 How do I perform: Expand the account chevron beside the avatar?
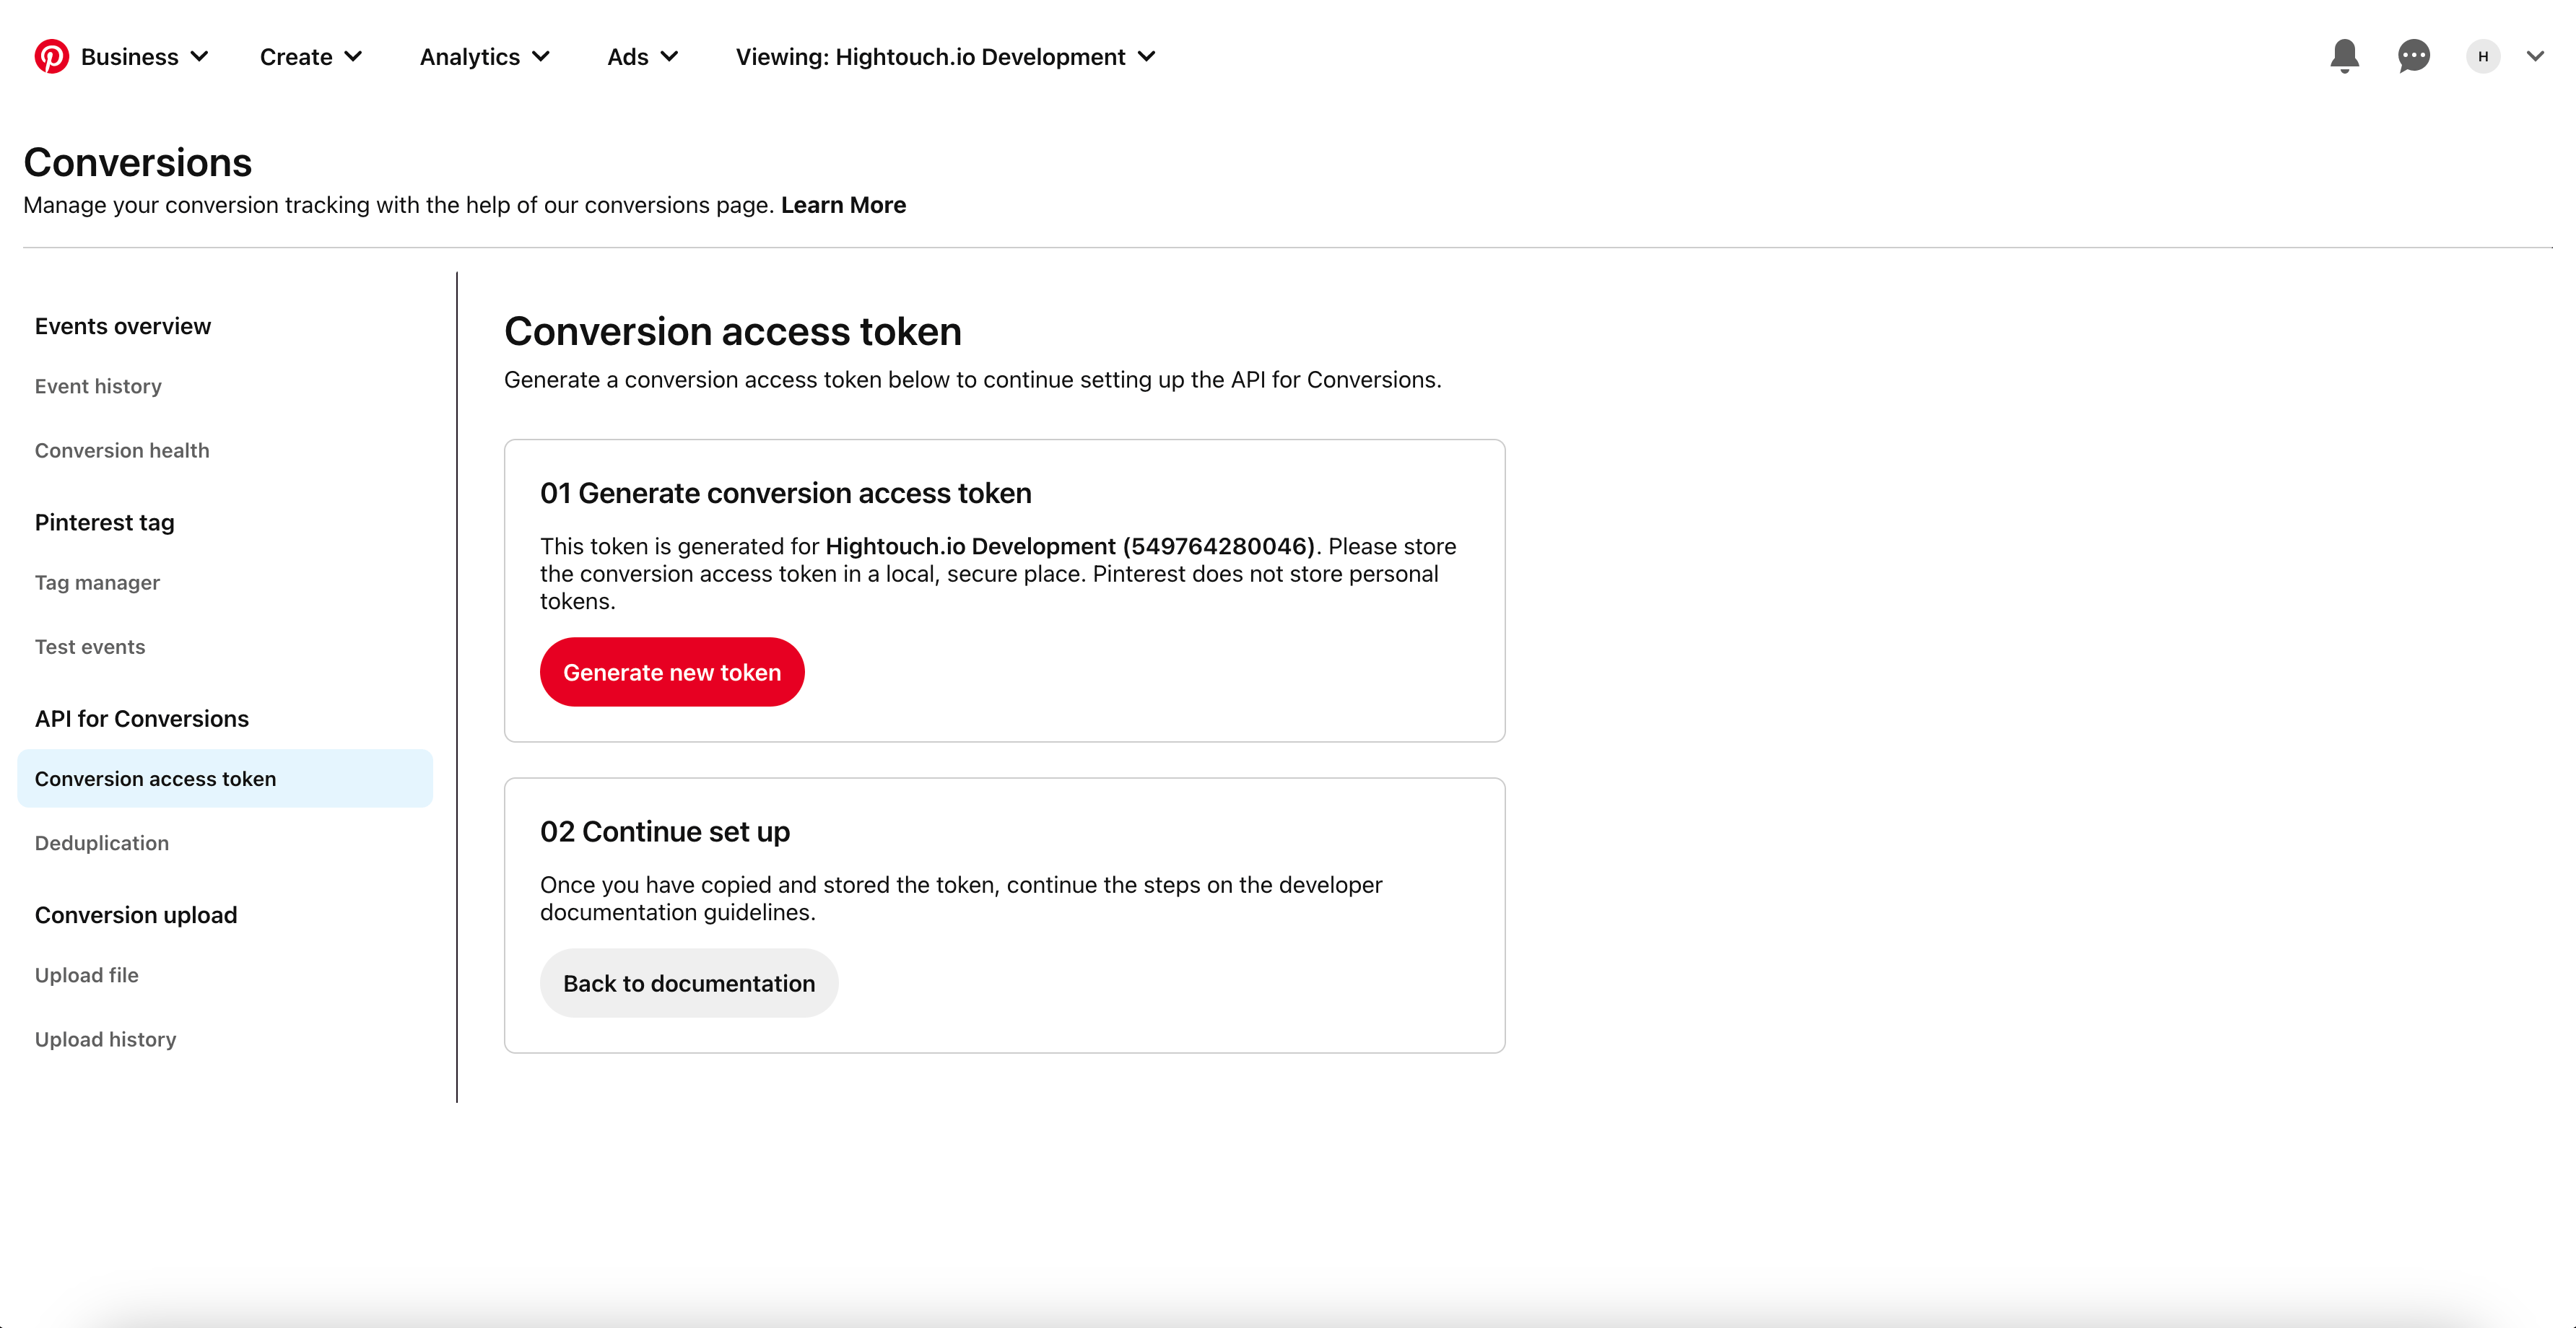(2535, 56)
